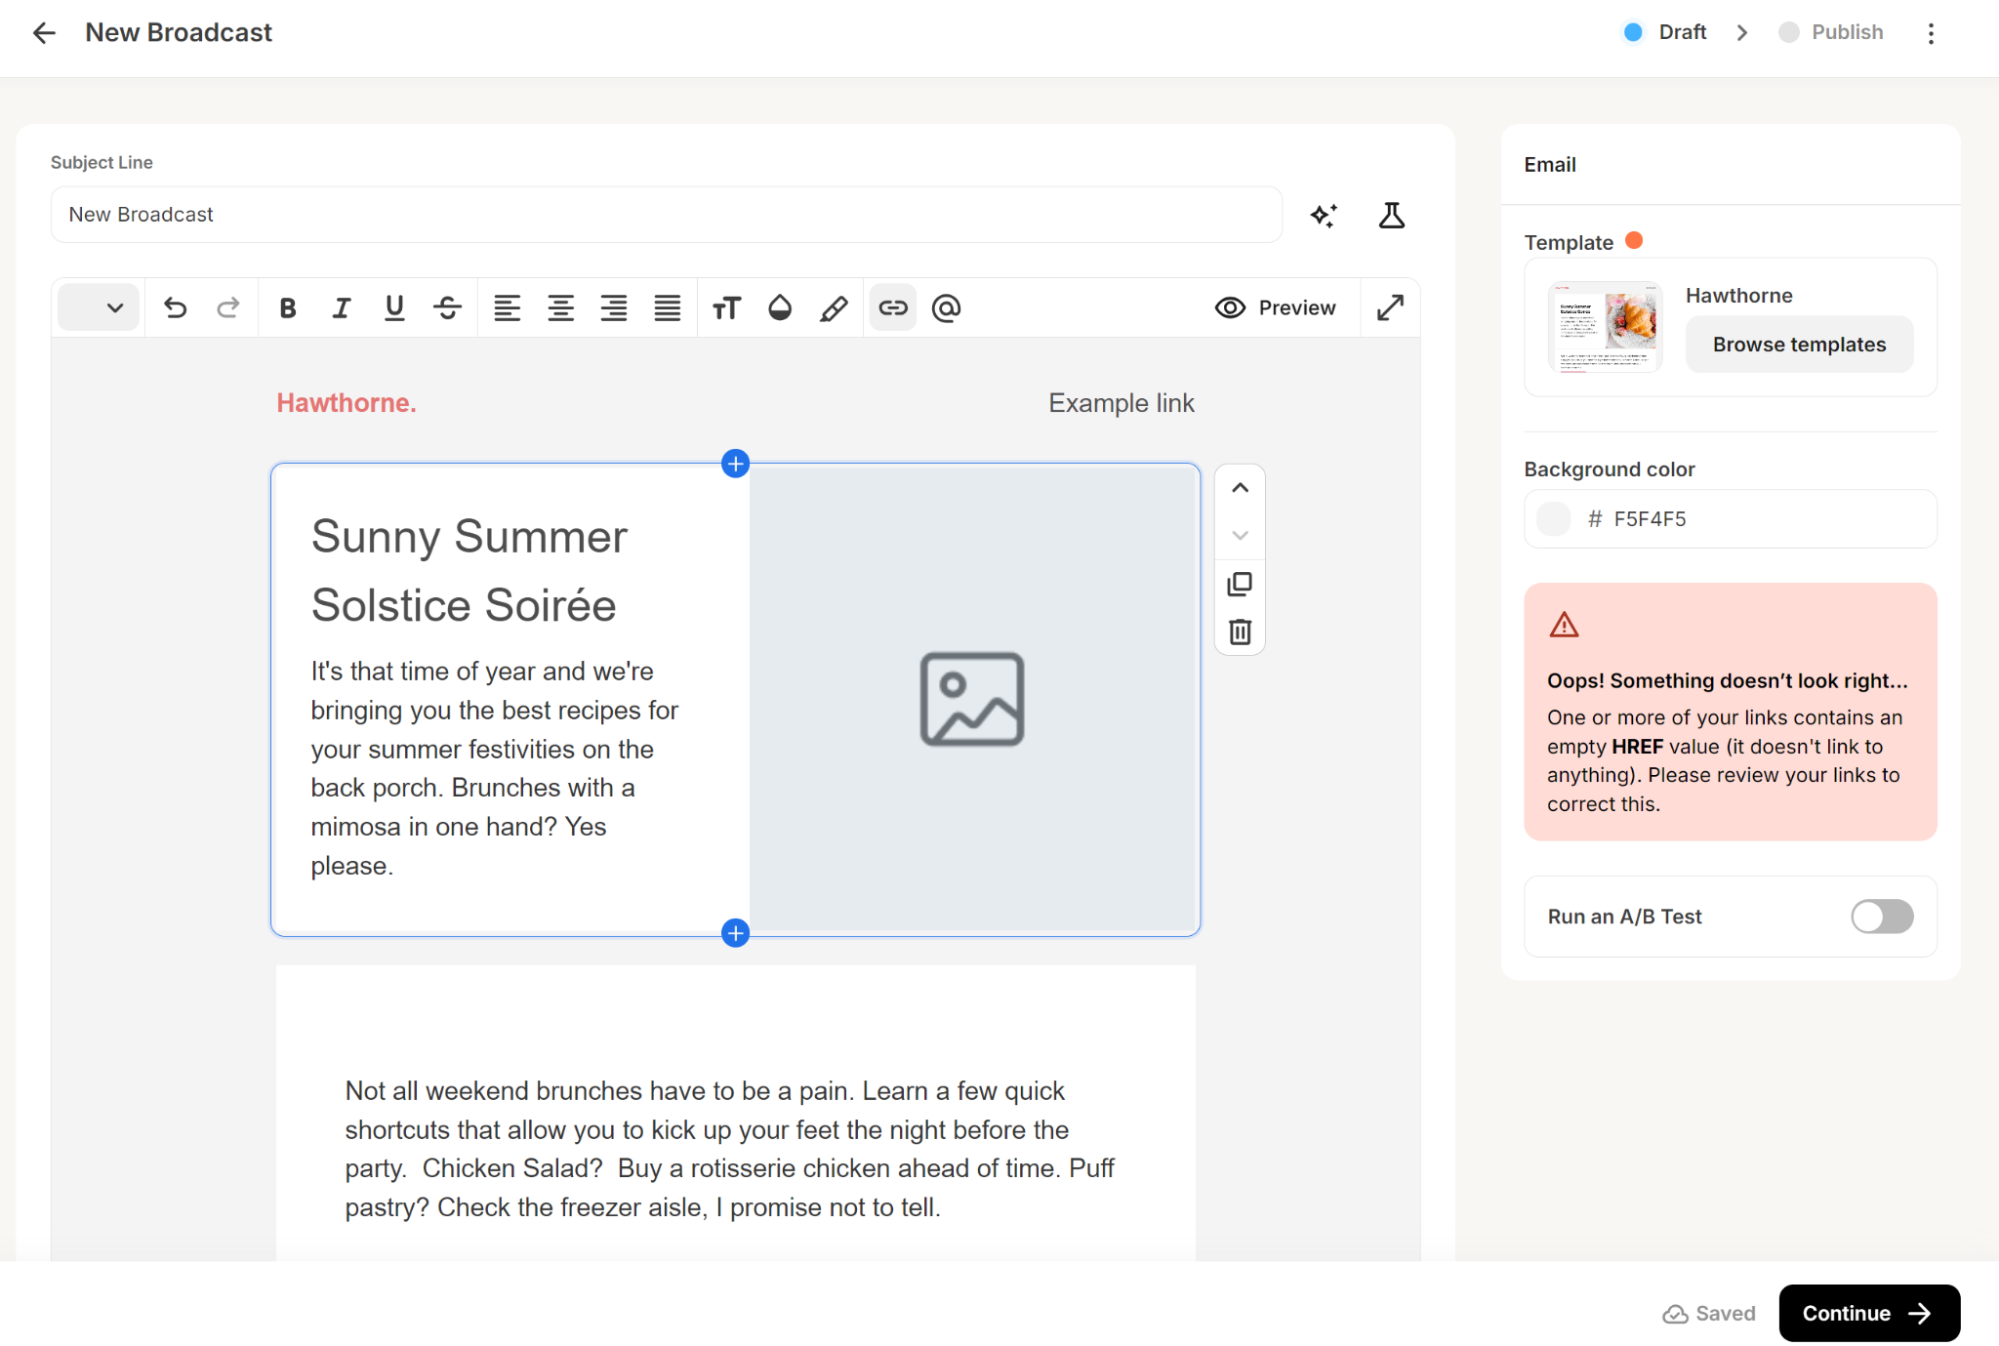Open the three-dot more options menu
Image resolution: width=1999 pixels, height=1346 pixels.
(x=1931, y=33)
